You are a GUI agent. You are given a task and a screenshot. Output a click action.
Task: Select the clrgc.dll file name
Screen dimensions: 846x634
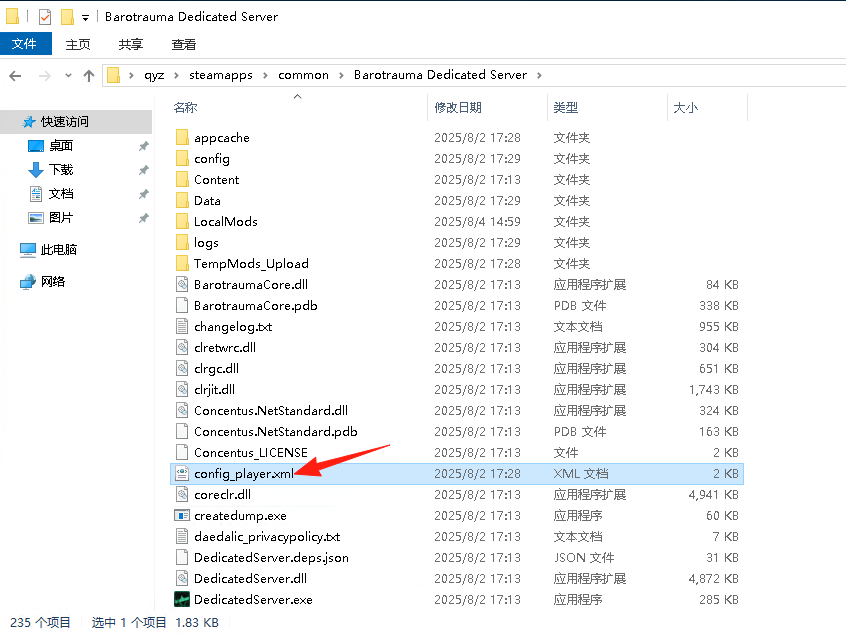(x=216, y=369)
